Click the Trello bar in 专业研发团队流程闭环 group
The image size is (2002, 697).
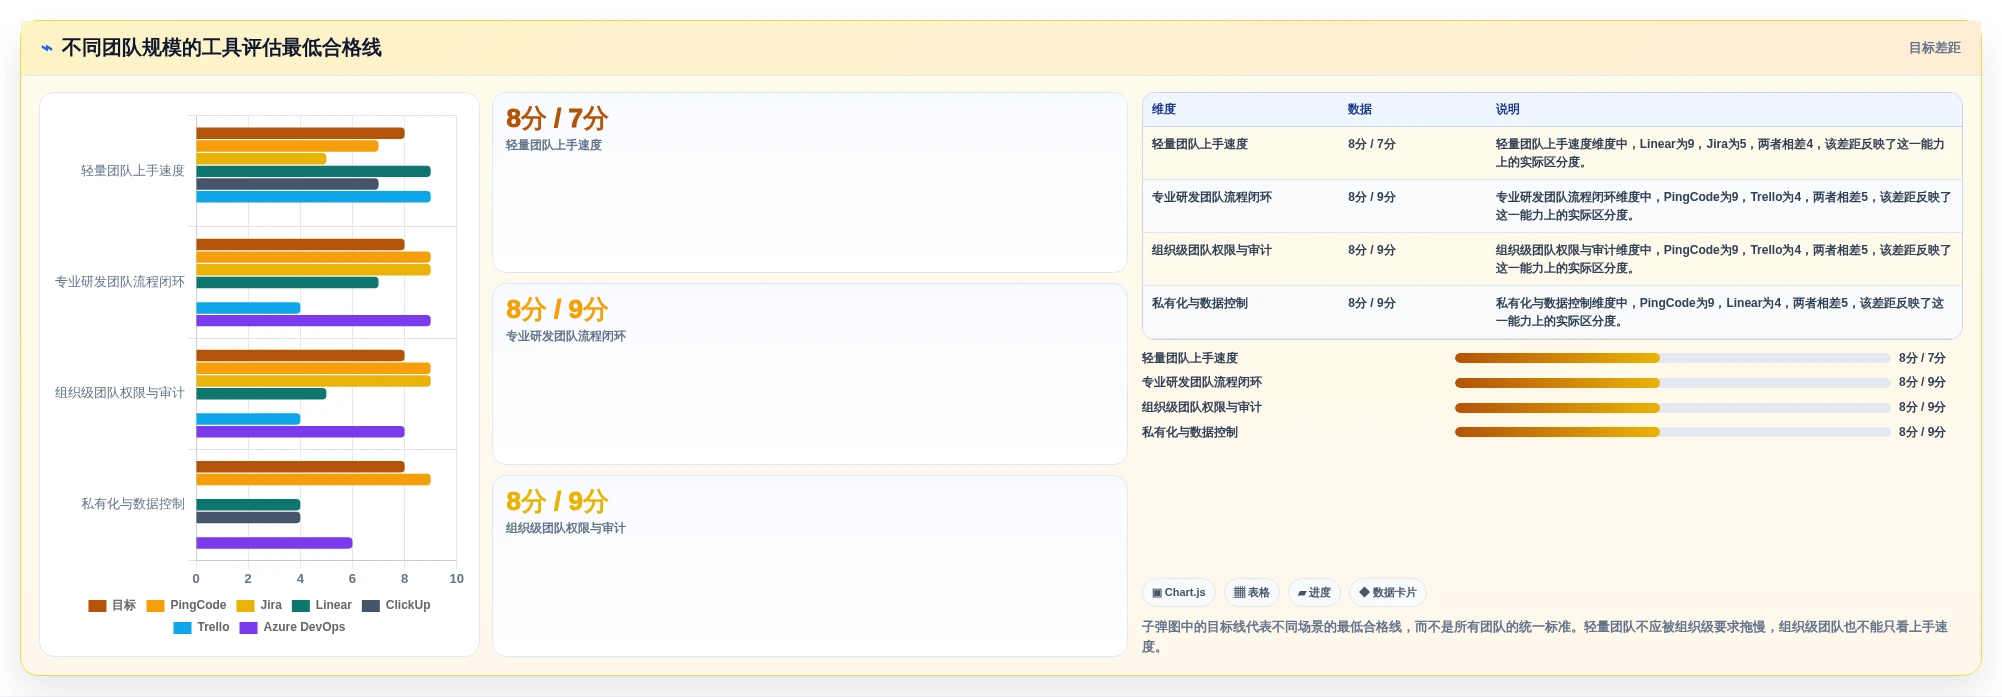248,308
